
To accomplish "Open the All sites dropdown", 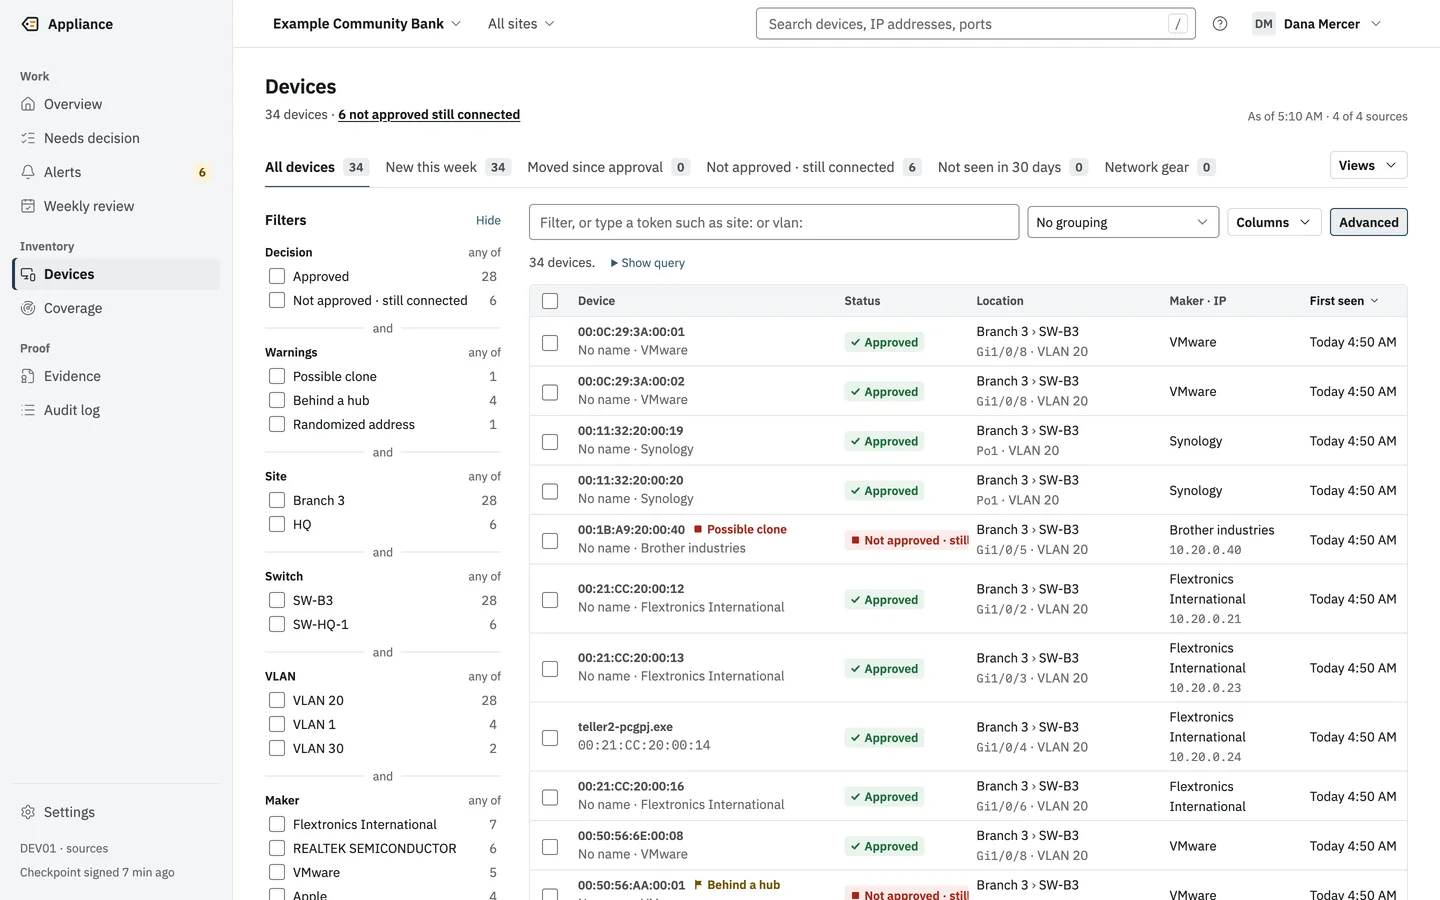I will pos(521,24).
